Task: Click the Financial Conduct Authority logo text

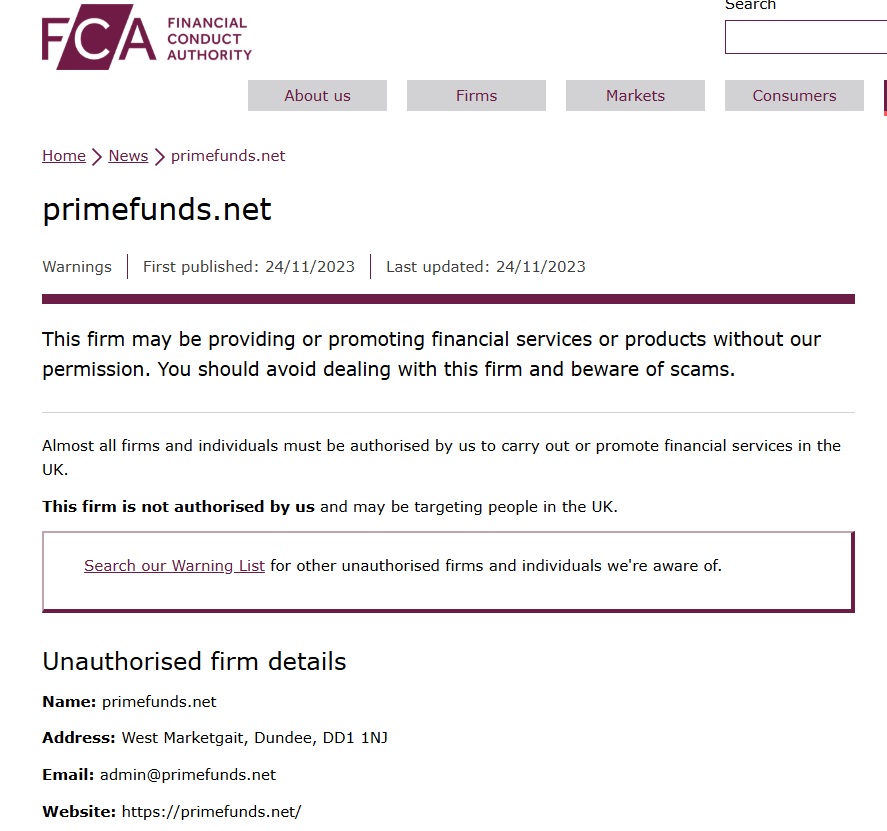Action: 209,38
